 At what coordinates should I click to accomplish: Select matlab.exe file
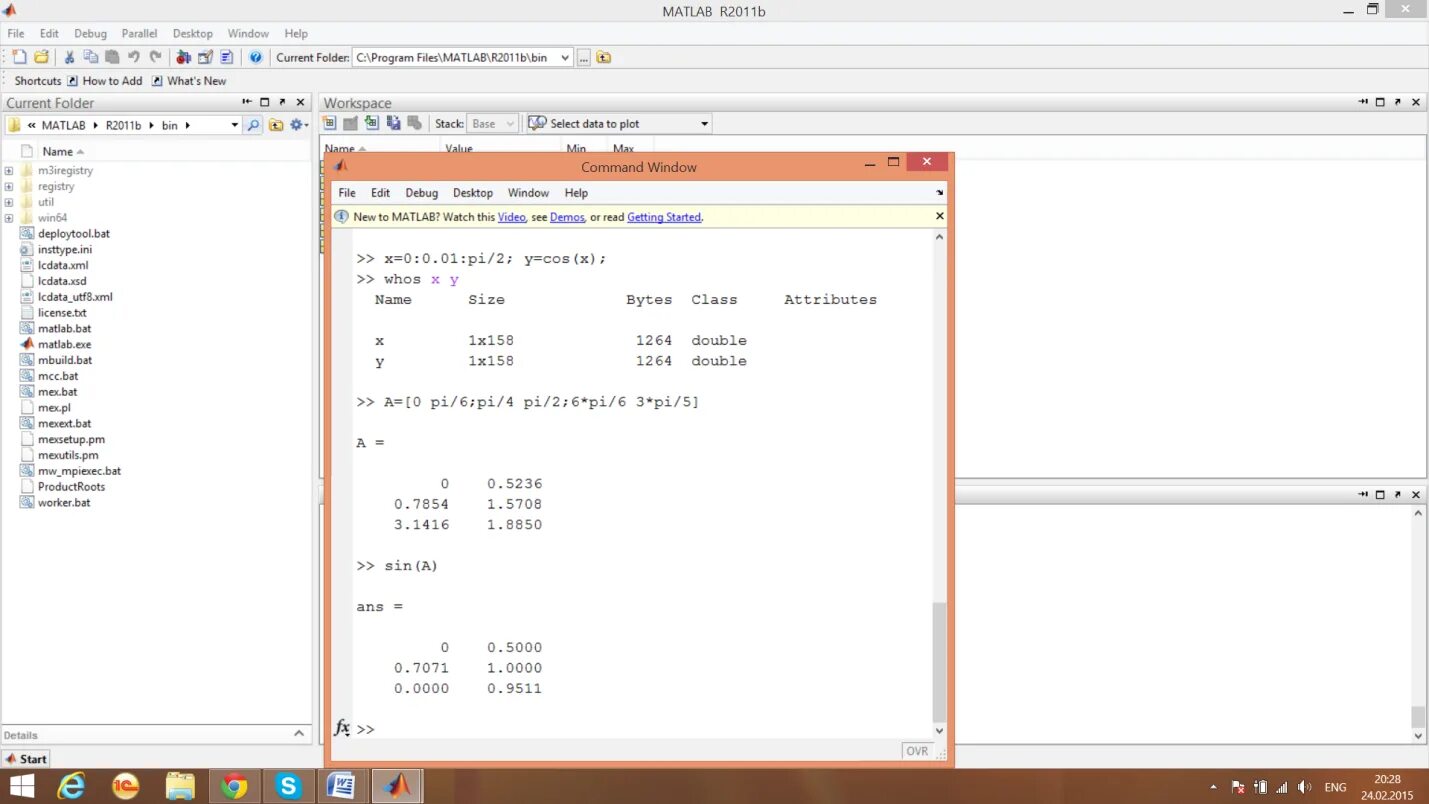64,344
